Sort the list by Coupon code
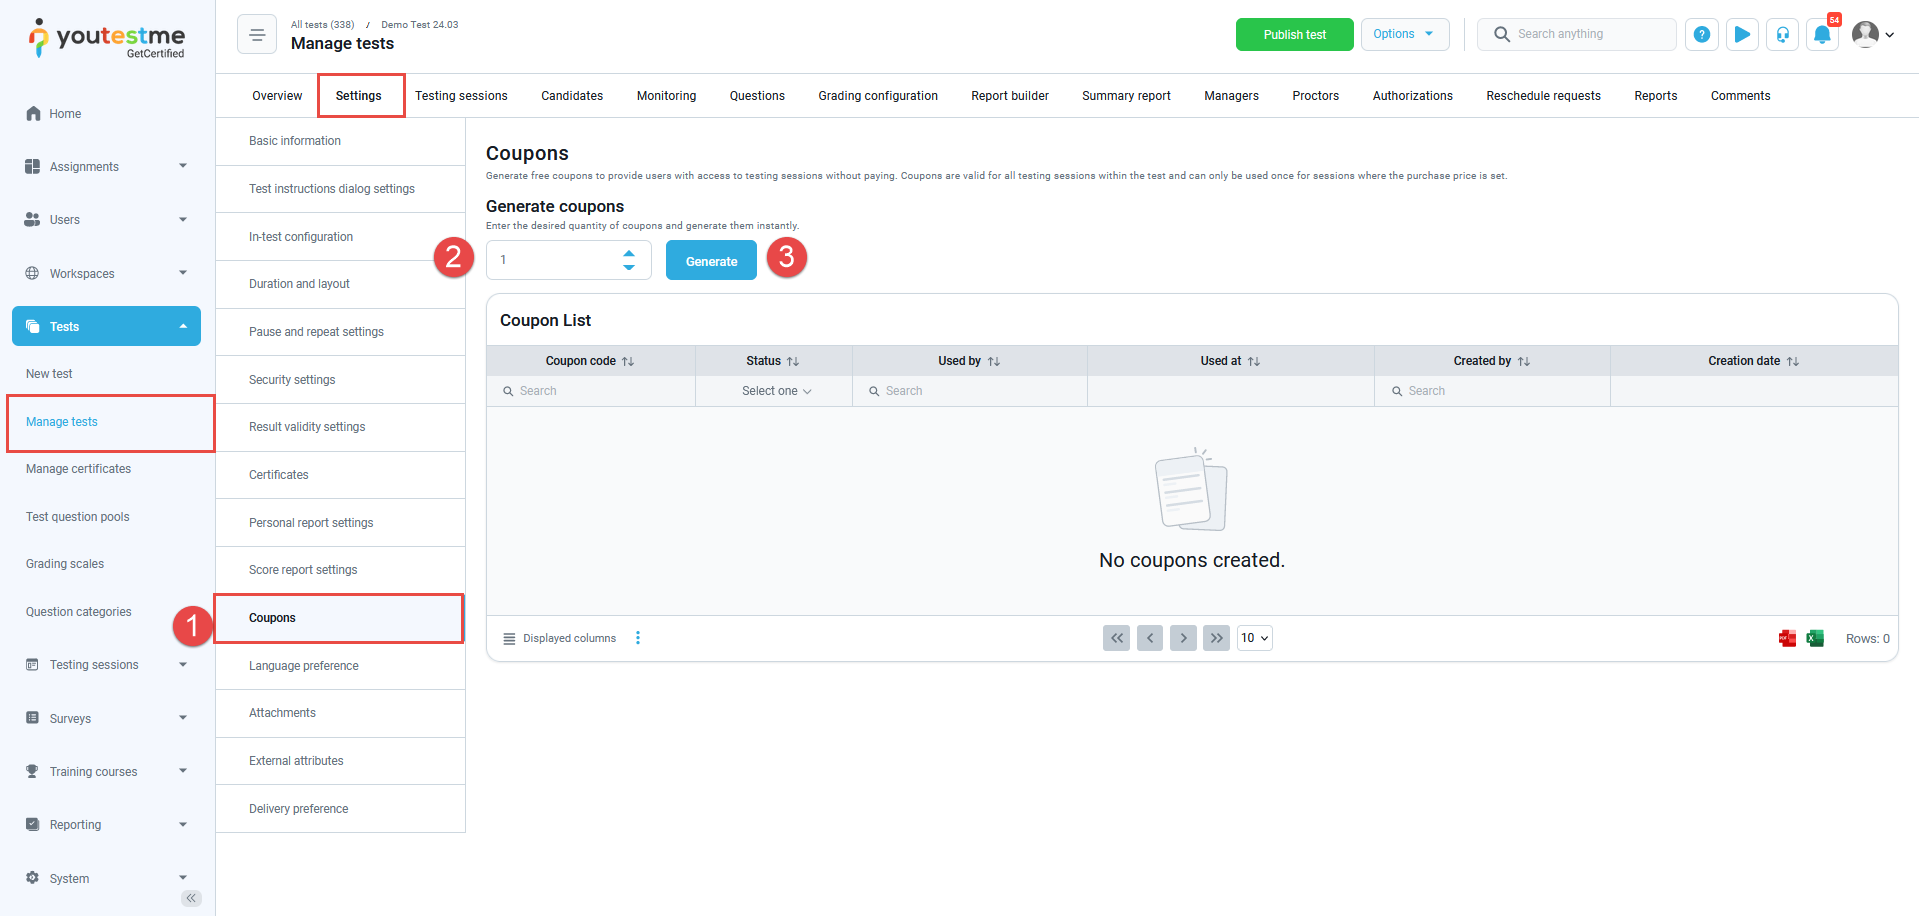Viewport: 1919px width, 916px height. click(x=628, y=362)
